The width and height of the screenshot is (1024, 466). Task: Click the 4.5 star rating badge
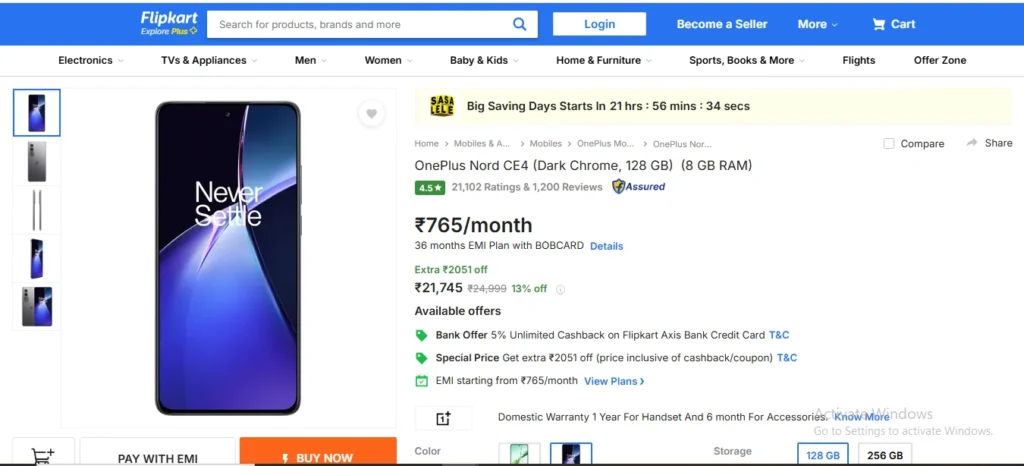[x=430, y=187]
